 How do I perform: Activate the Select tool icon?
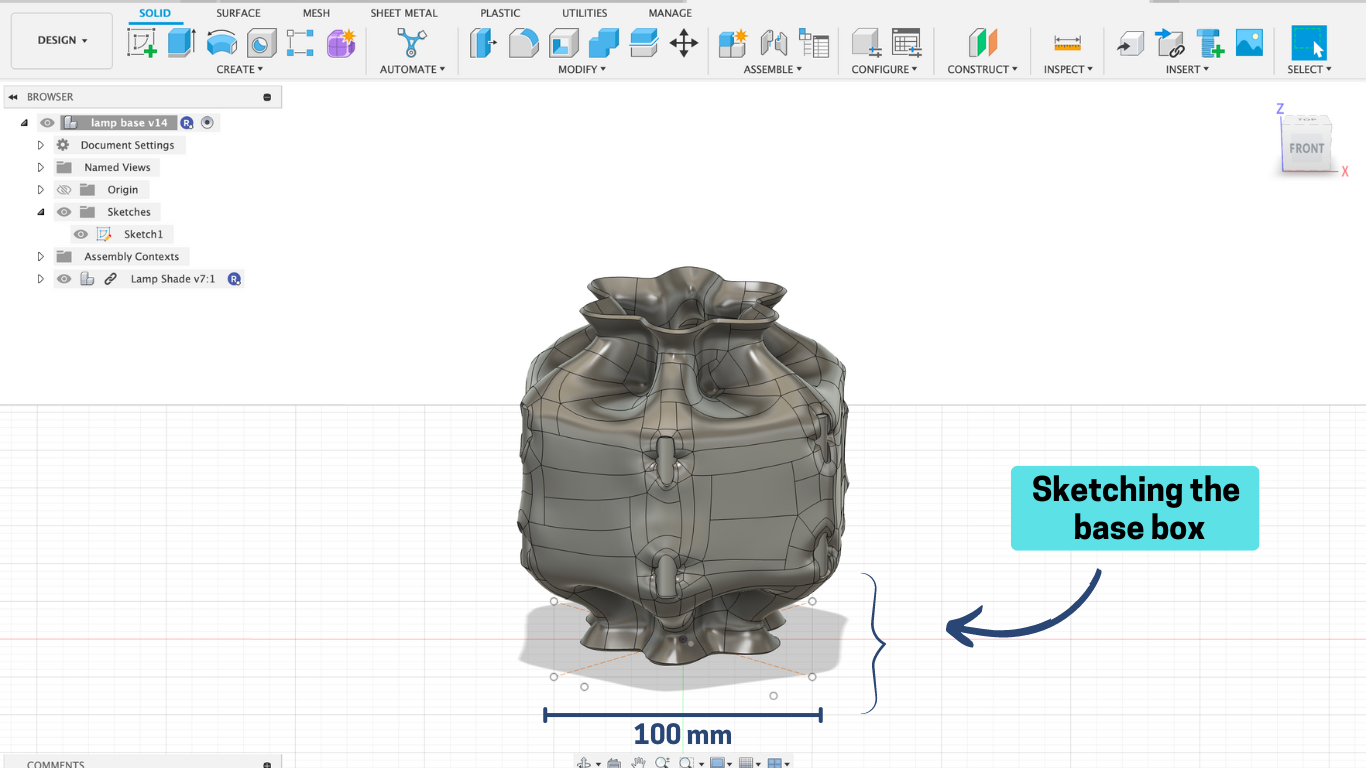pos(1309,43)
